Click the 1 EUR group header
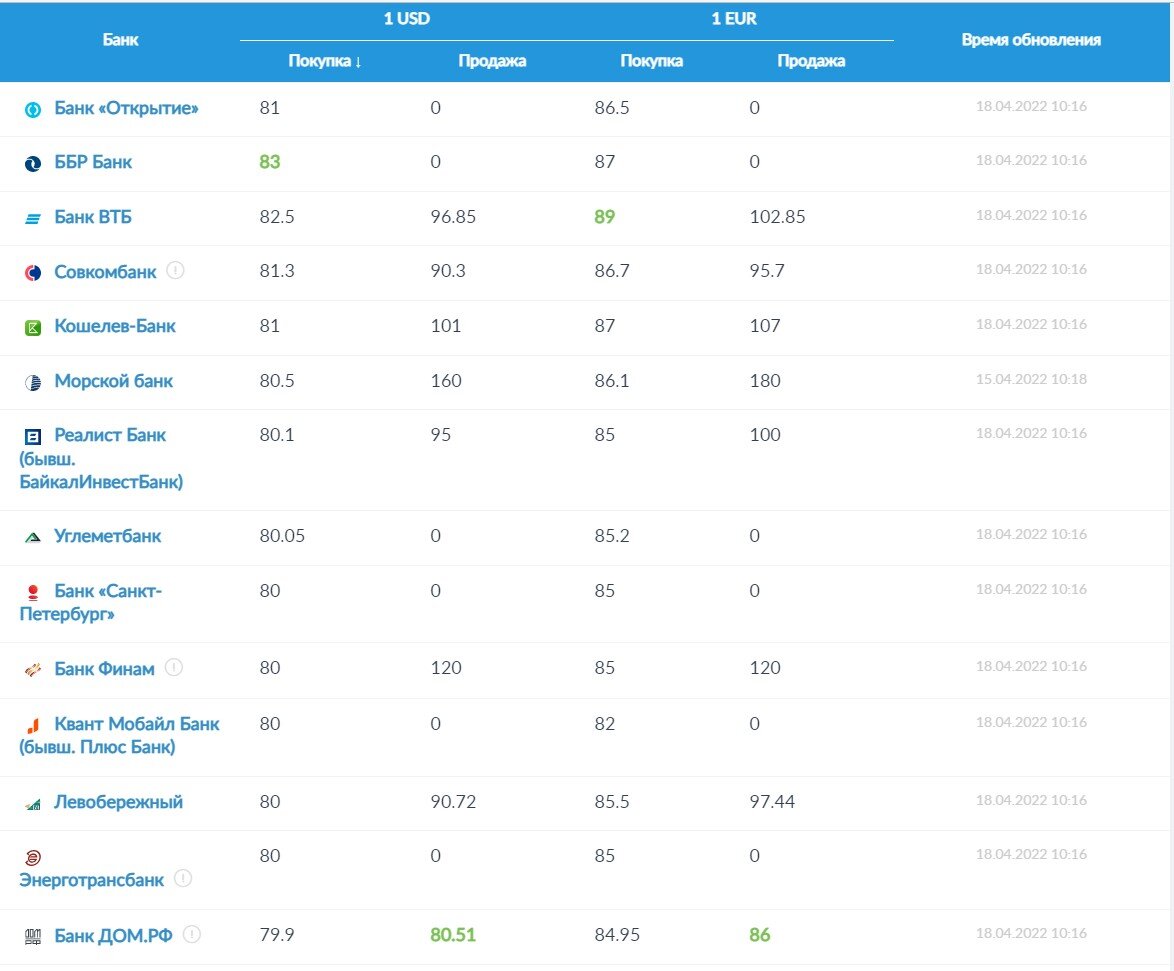 coord(734,19)
